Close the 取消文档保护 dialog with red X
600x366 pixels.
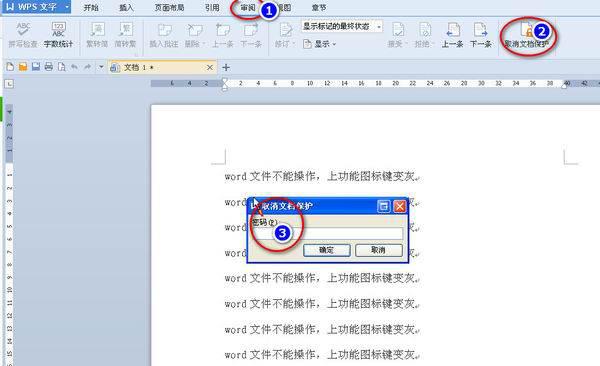(x=399, y=206)
